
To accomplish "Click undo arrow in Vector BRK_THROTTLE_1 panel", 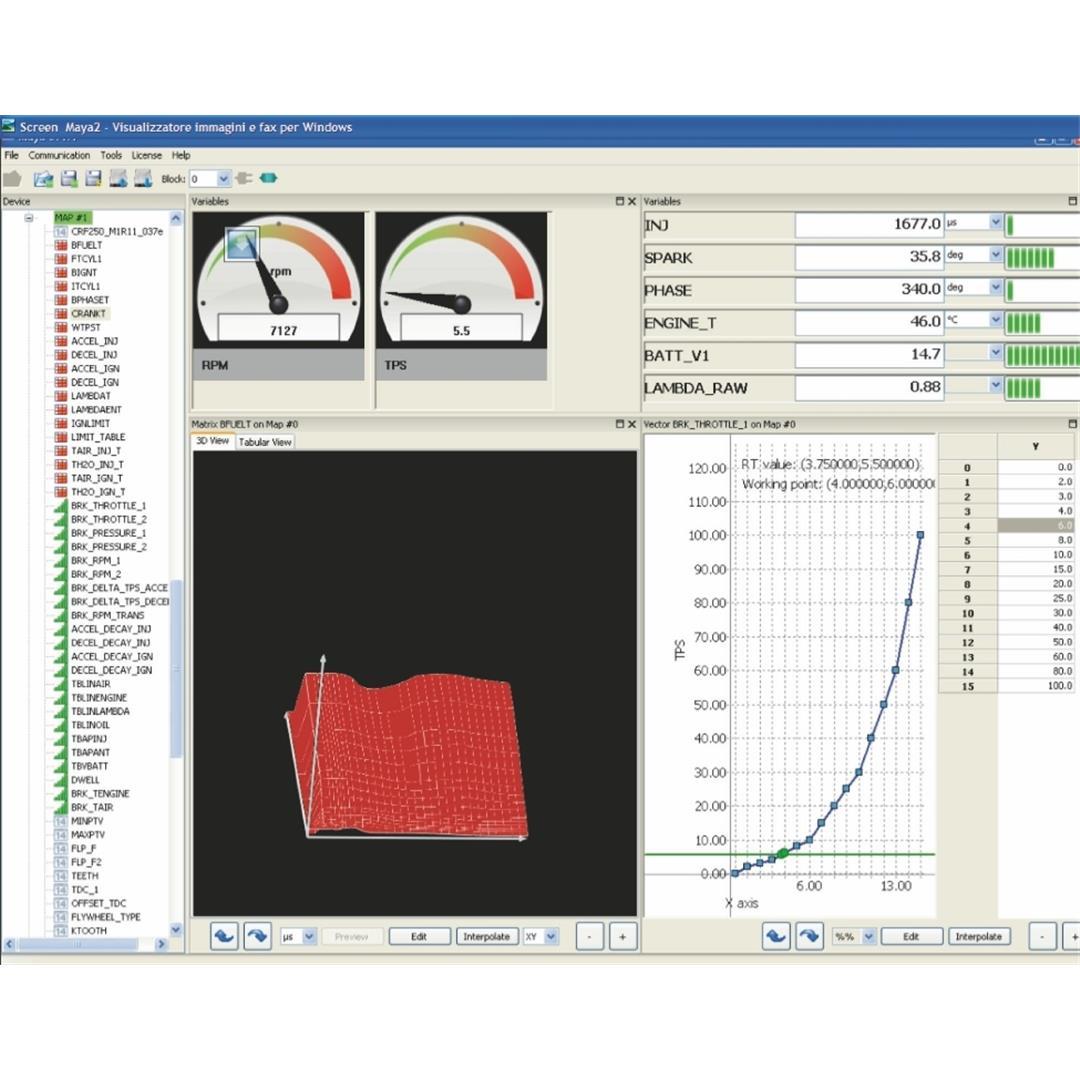I will (x=776, y=937).
